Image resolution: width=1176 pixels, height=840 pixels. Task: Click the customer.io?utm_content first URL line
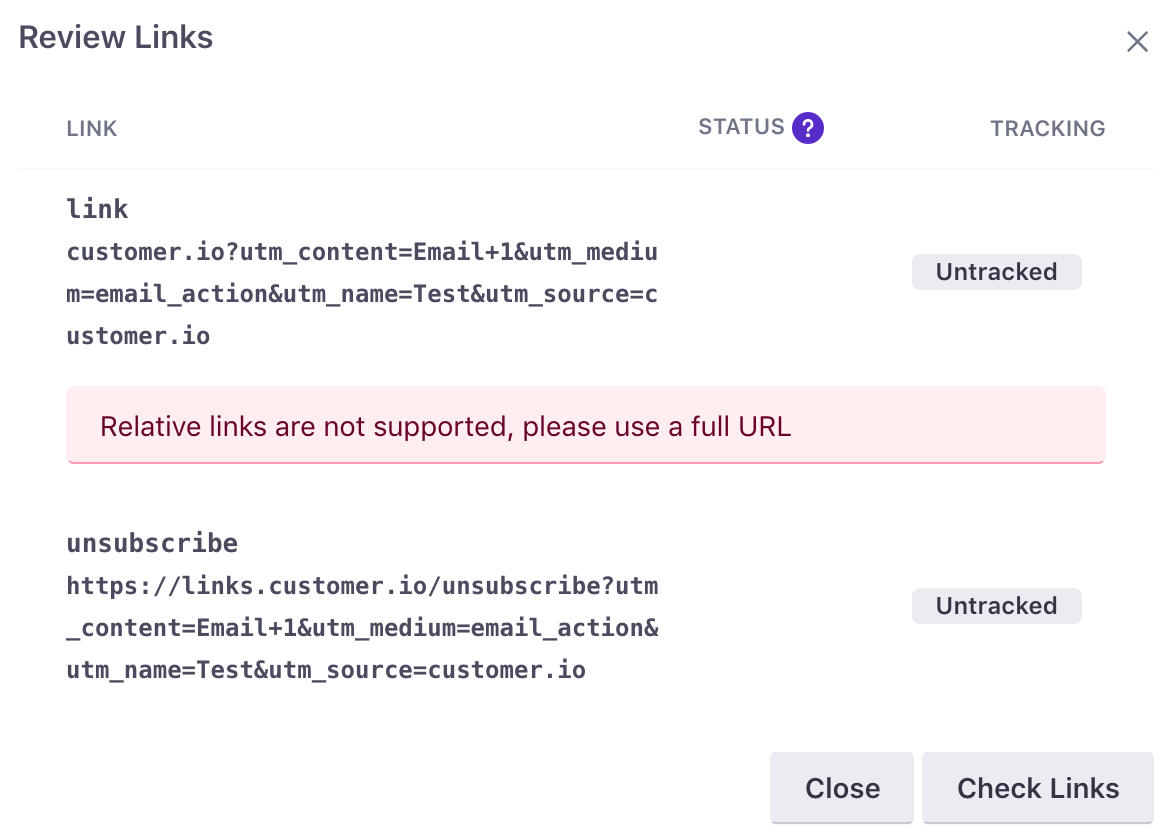pos(362,252)
